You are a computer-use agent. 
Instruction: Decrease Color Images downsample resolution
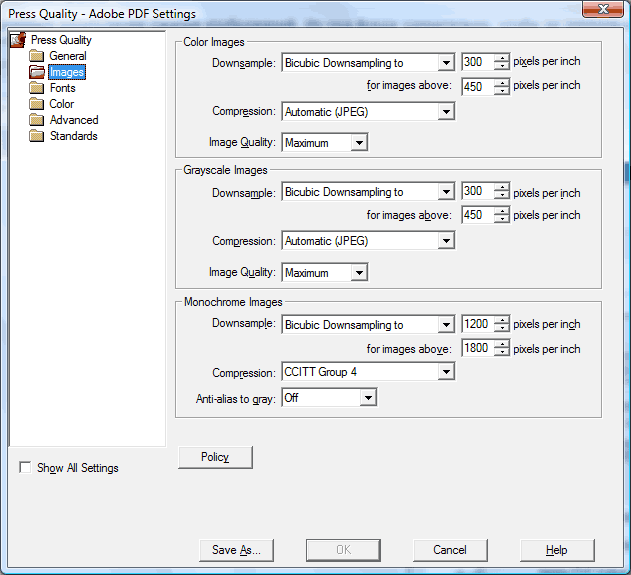[502, 66]
